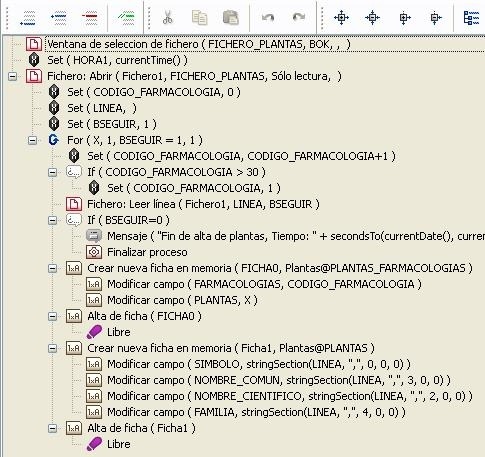Click the message icon beside Mensaje line
The height and width of the screenshot is (457, 485).
(x=94, y=236)
